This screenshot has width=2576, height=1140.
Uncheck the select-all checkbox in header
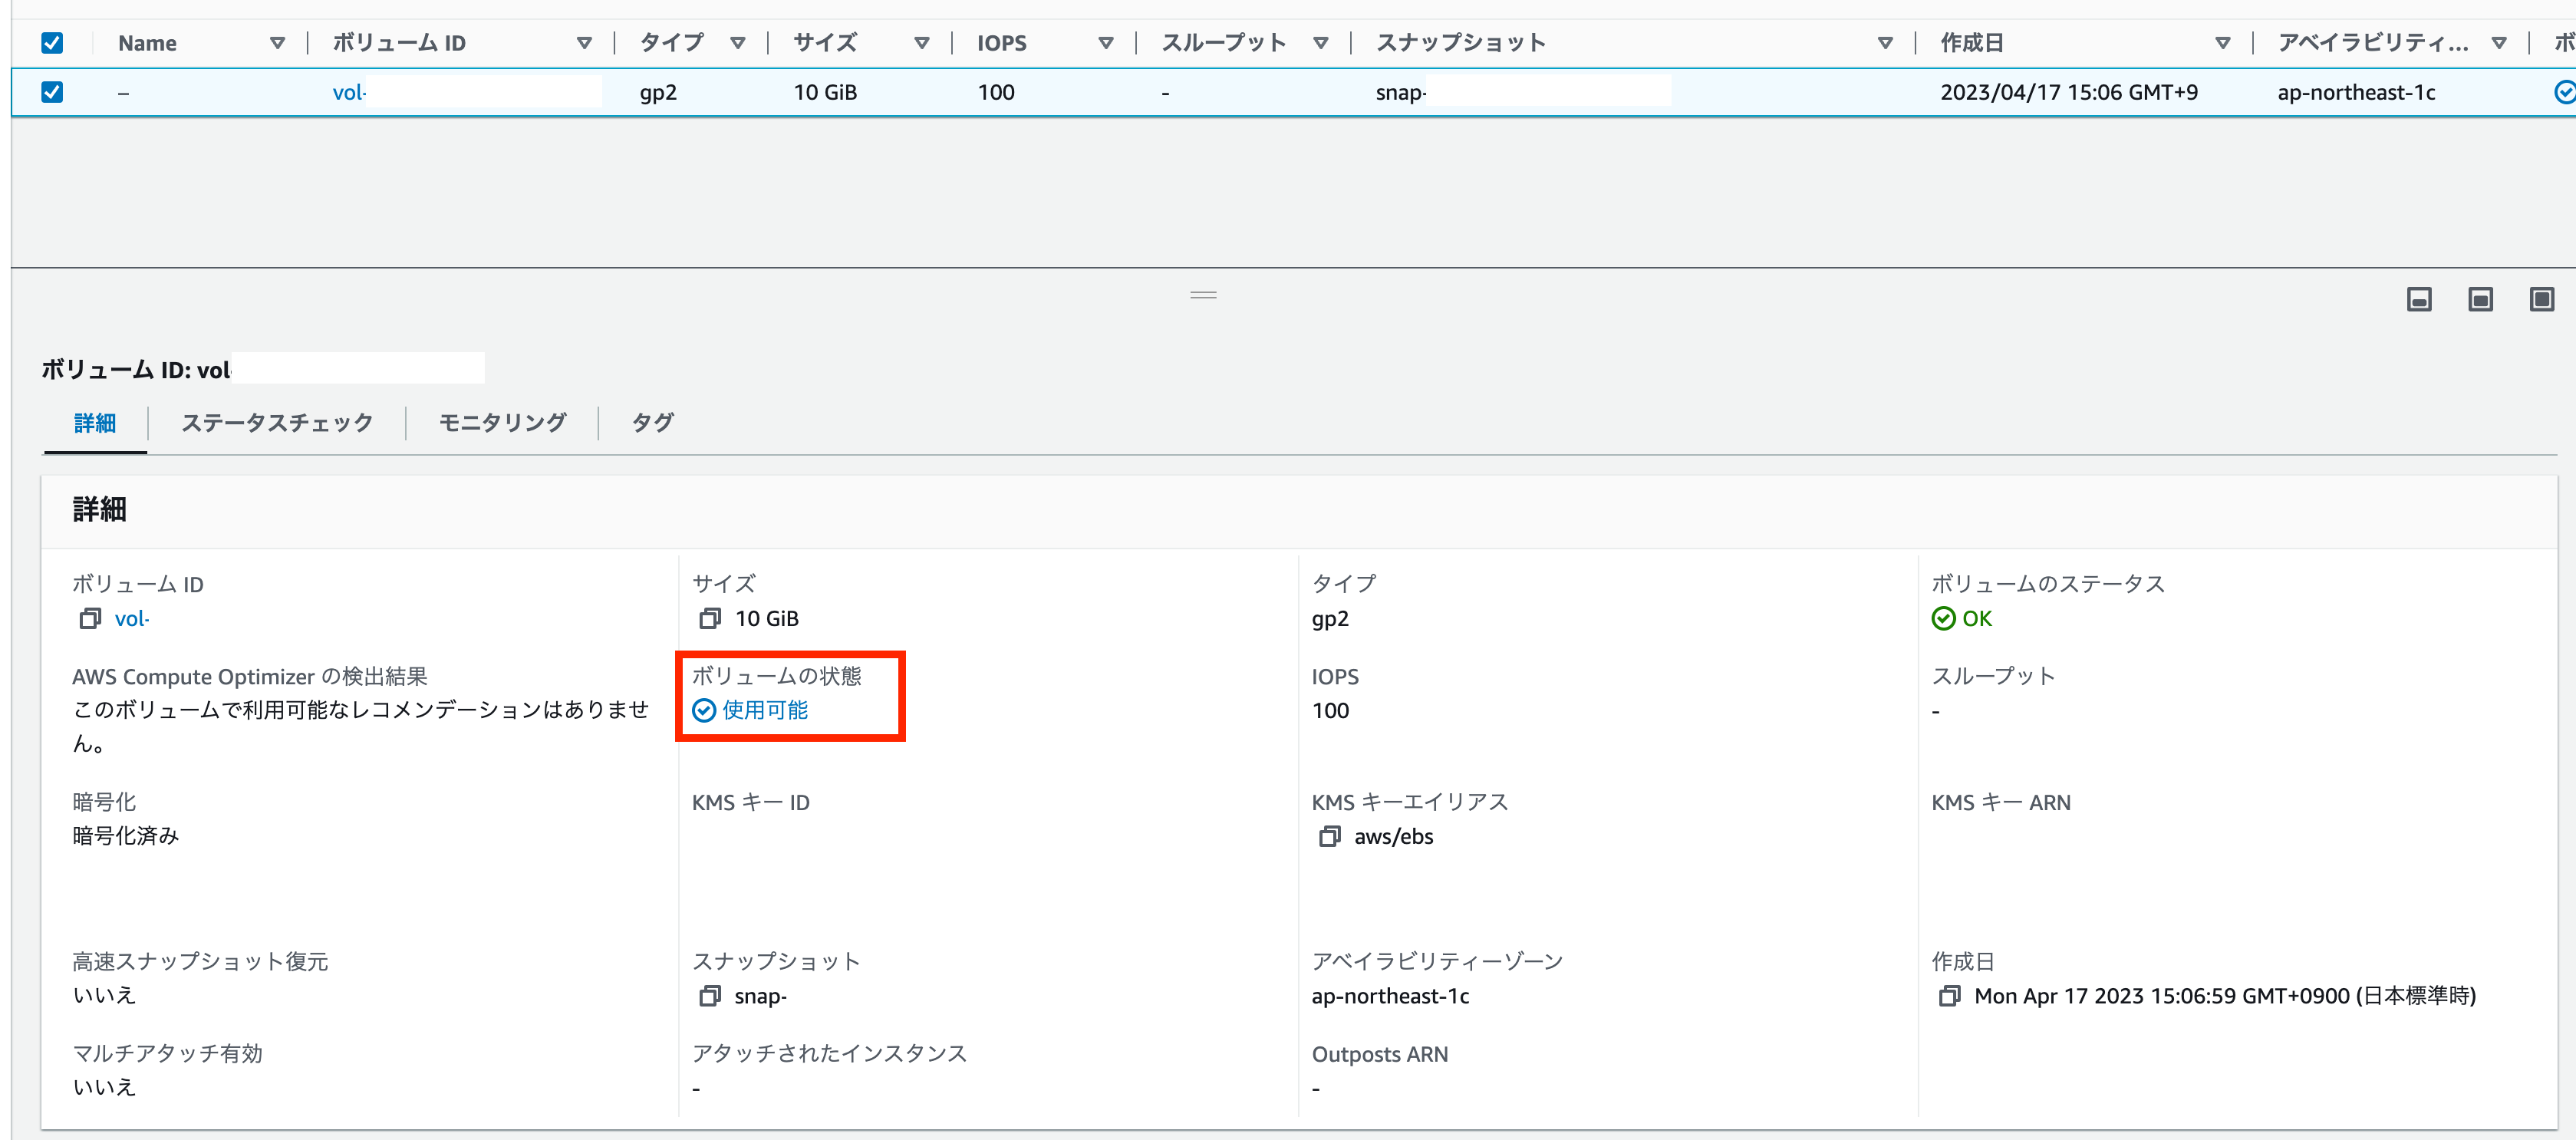(x=51, y=42)
